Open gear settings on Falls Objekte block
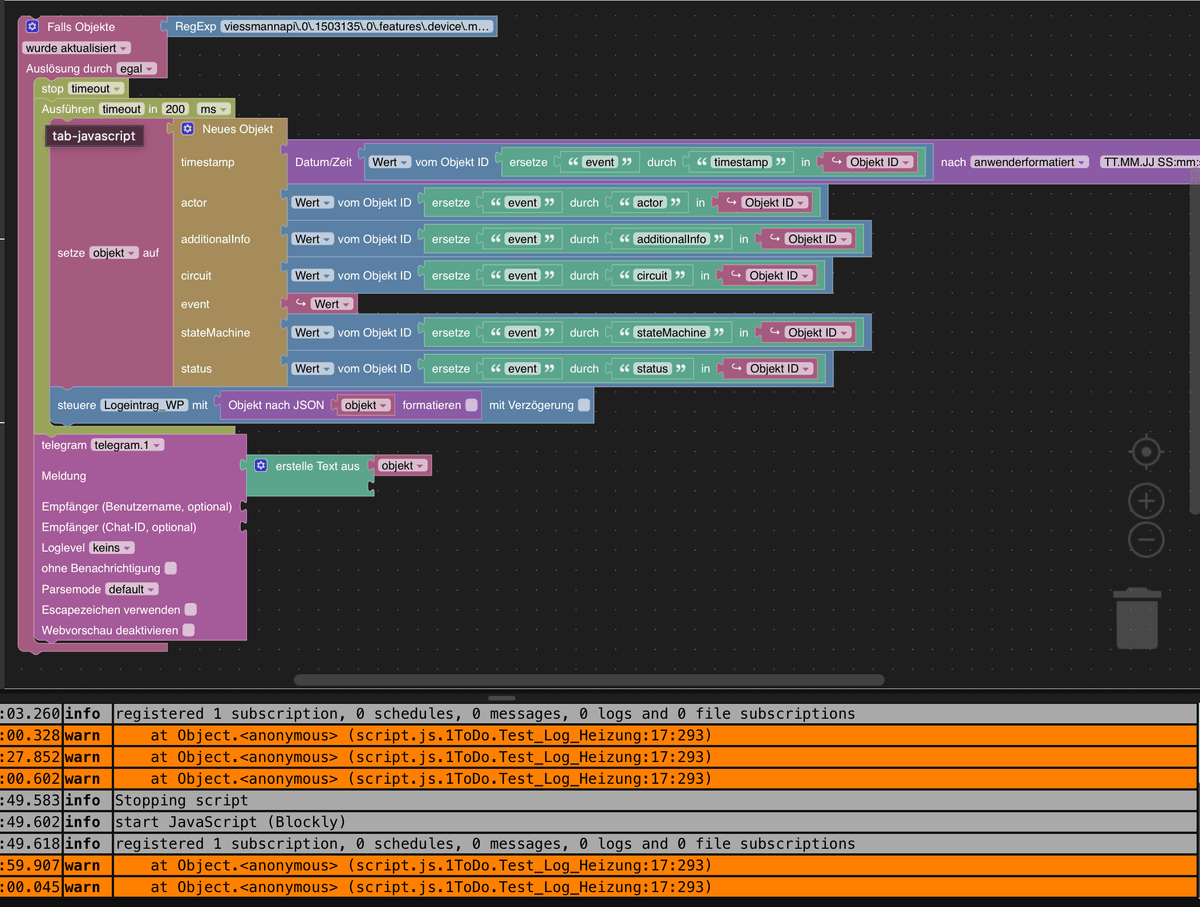The width and height of the screenshot is (1200, 907). point(33,27)
